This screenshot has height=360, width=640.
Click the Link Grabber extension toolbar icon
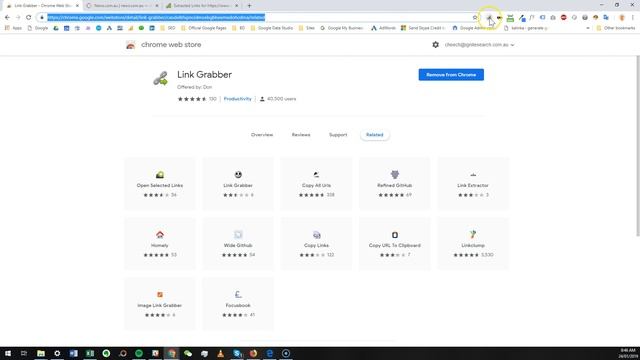489,18
